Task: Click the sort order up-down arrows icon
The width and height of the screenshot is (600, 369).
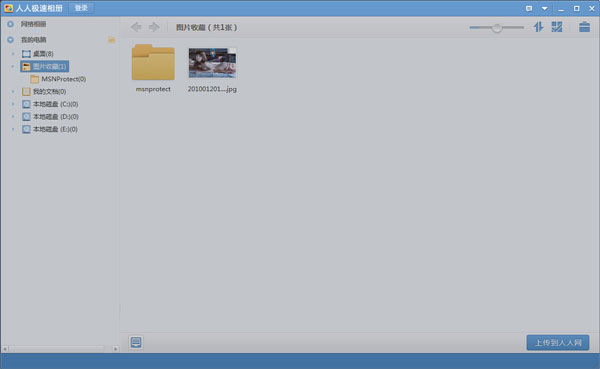Action: tap(538, 27)
